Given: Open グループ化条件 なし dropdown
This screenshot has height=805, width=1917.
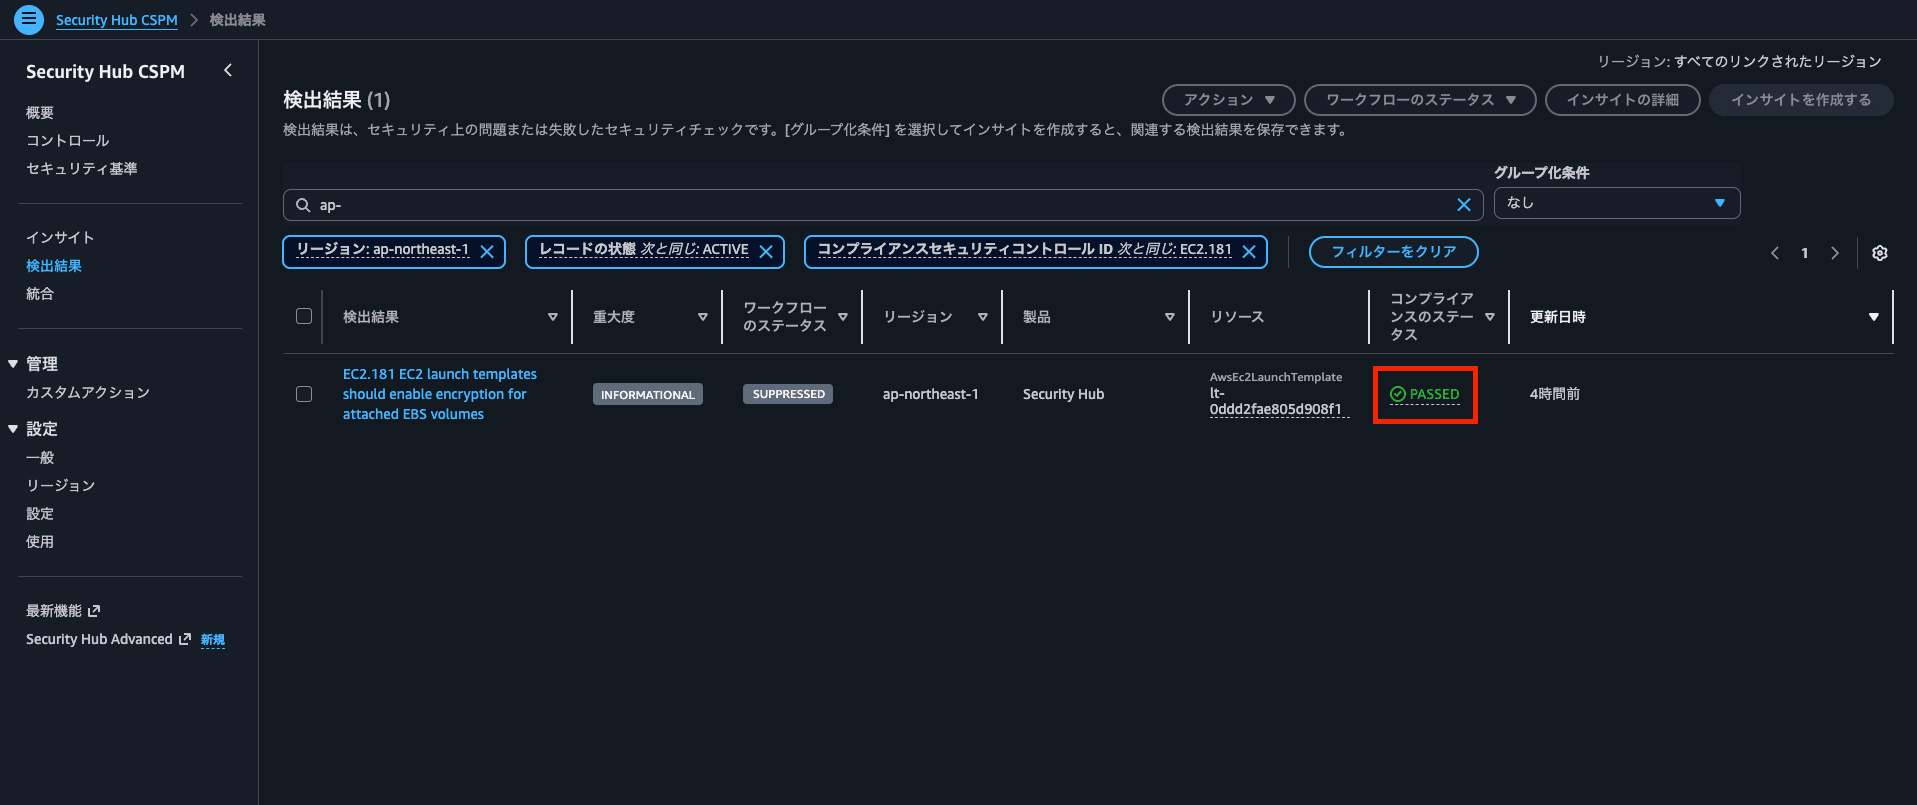Looking at the screenshot, I should click(x=1617, y=203).
